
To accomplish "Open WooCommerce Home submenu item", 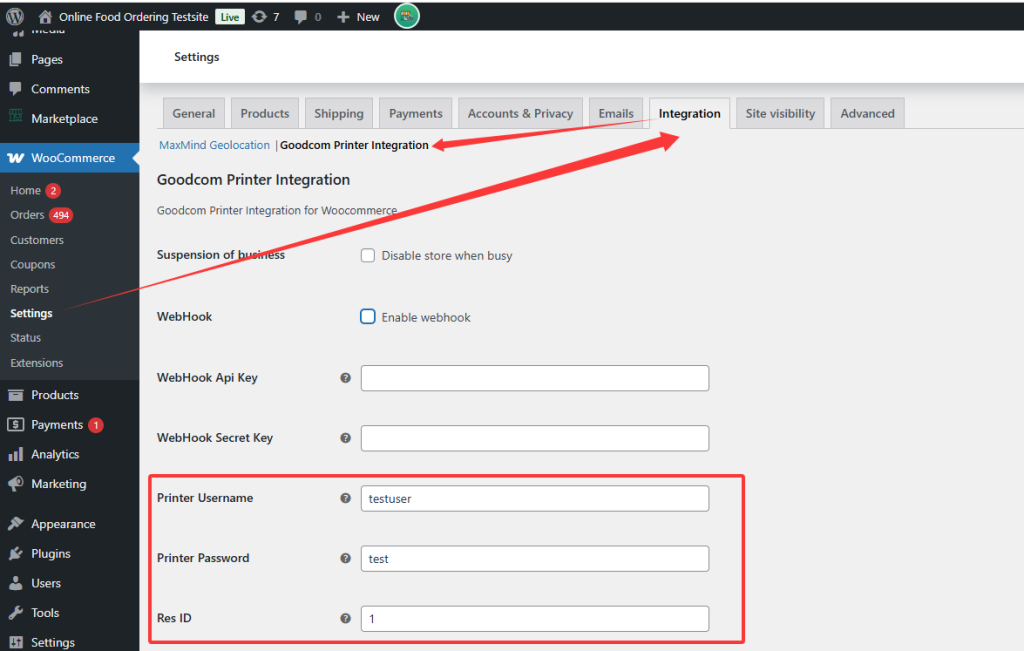I will 25,191.
